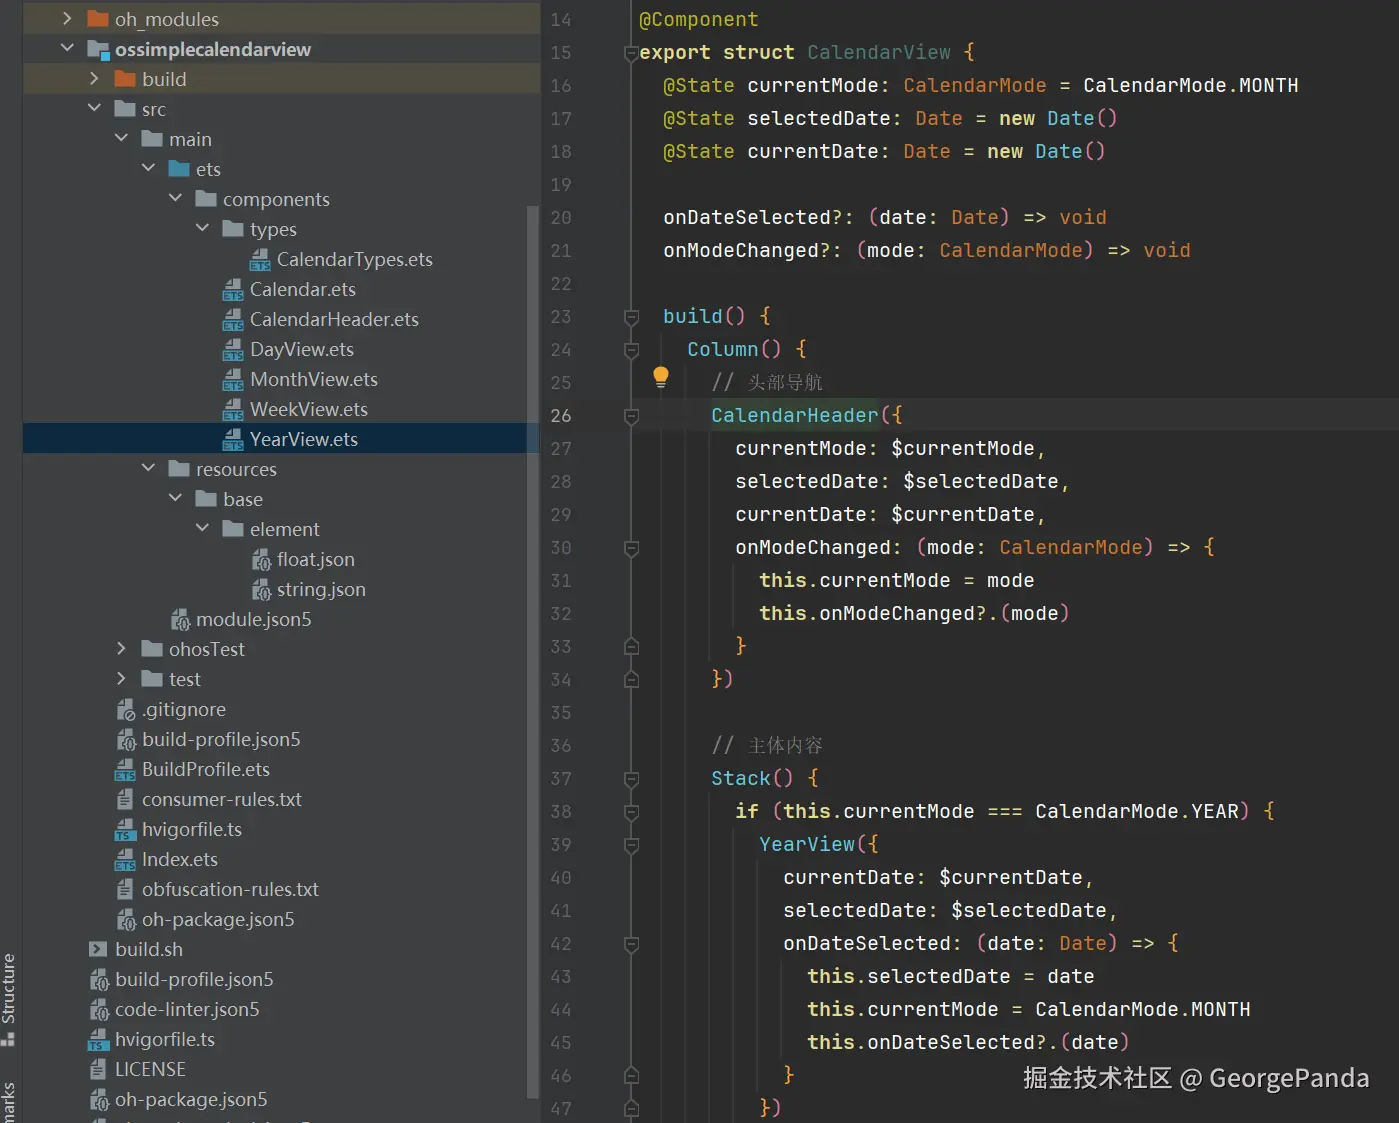Click the YearView.ets file icon
This screenshot has height=1123, width=1399.
pyautogui.click(x=233, y=439)
